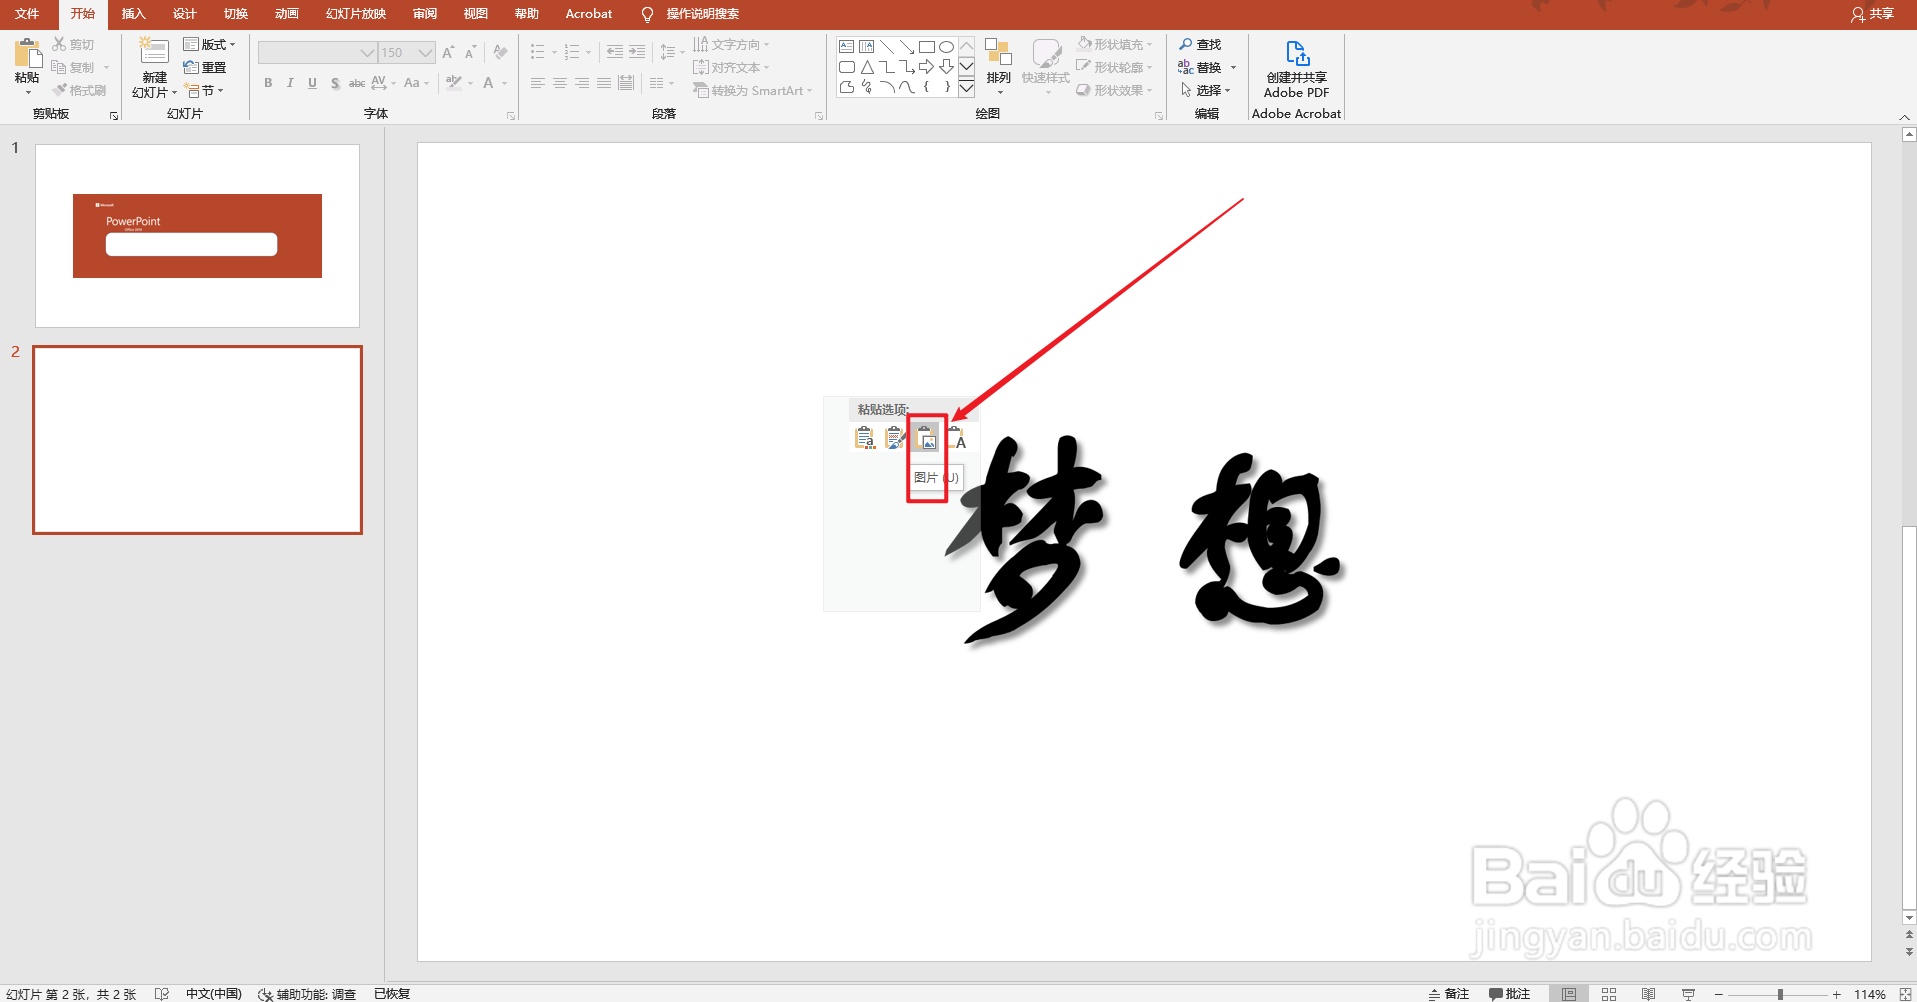Viewport: 1917px width, 1002px height.
Task: Choose the Keep Text Only paste option
Action: [x=957, y=438]
